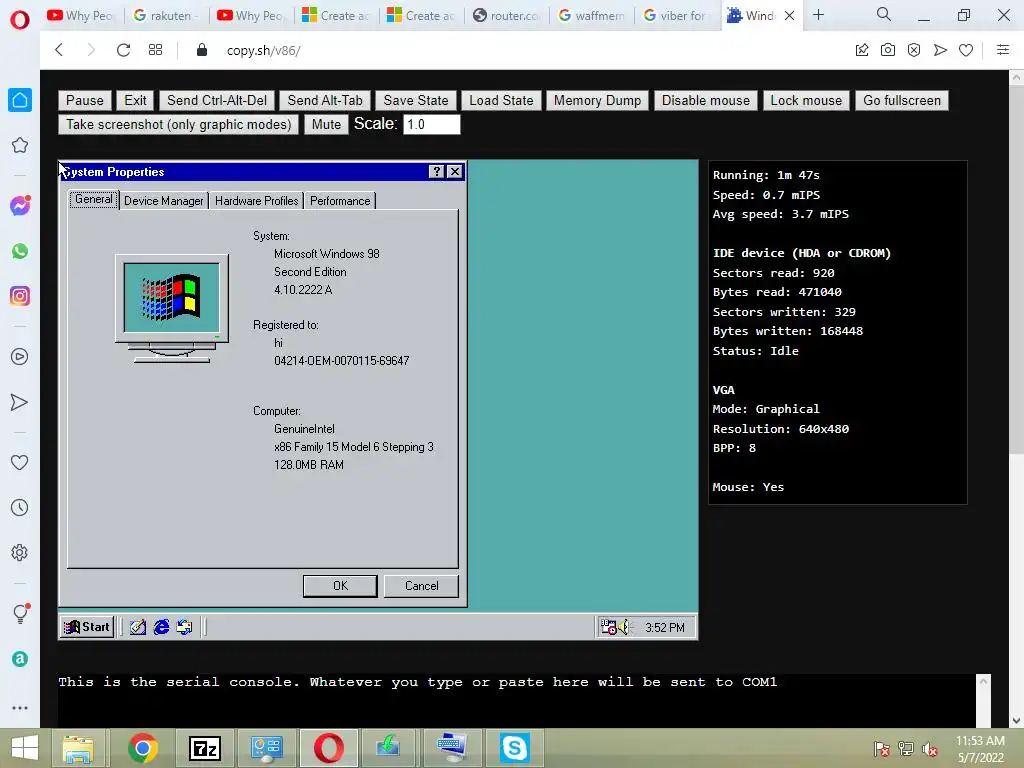This screenshot has height=768, width=1024.
Task: Click the help question mark in System Properties
Action: [436, 172]
